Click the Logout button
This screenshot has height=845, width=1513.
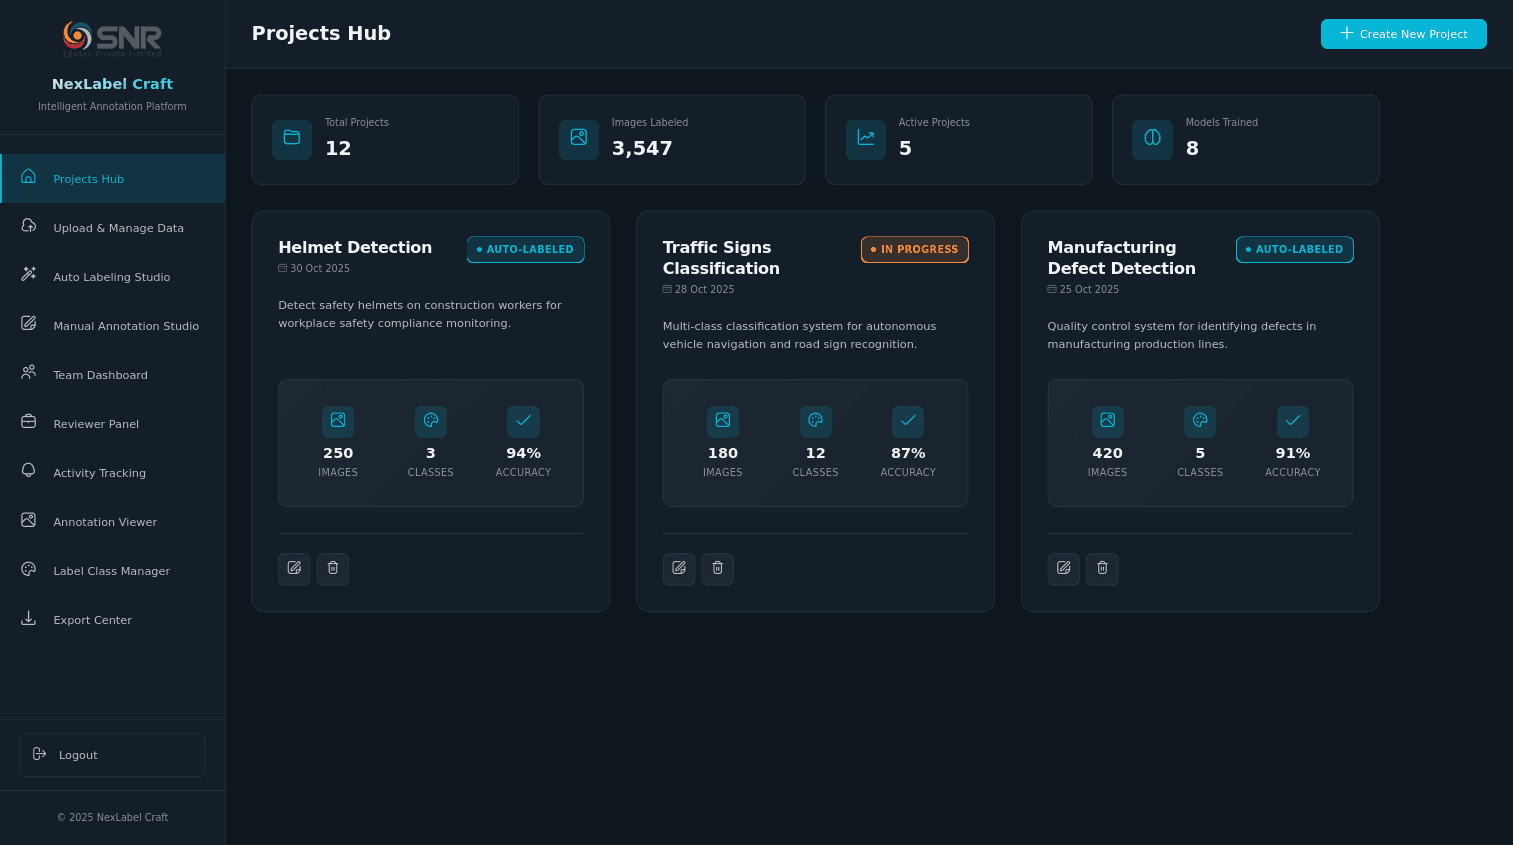(111, 755)
